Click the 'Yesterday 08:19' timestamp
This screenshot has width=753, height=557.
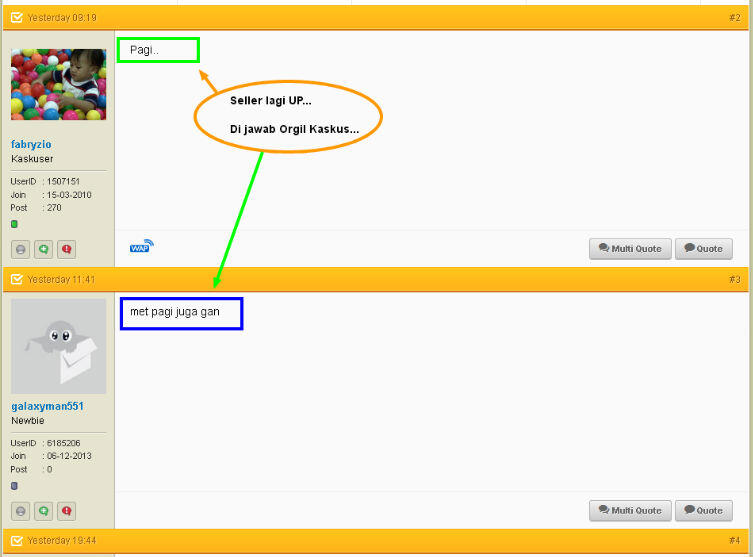pyautogui.click(x=62, y=18)
